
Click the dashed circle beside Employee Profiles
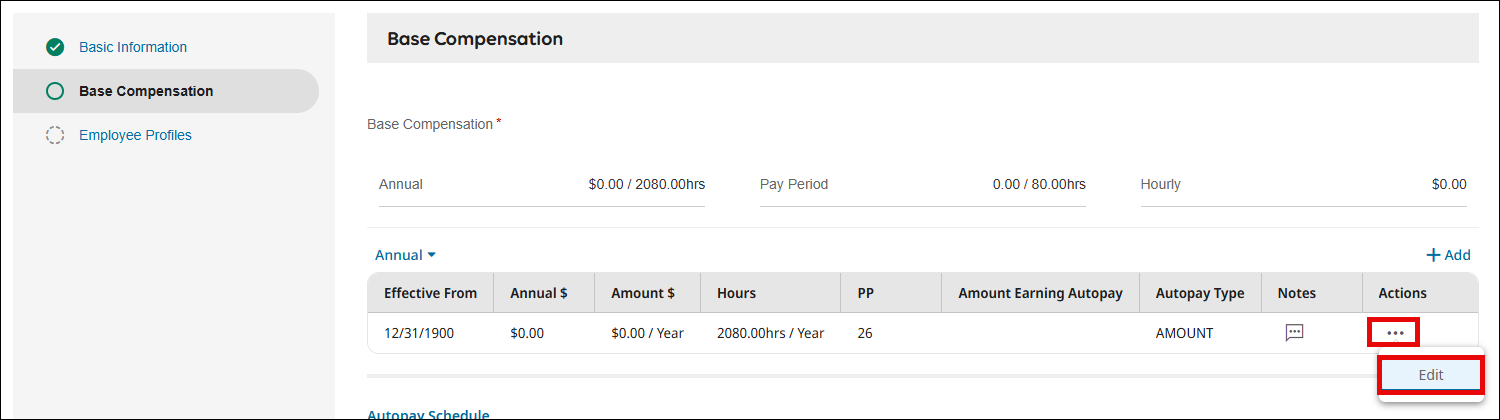click(x=55, y=135)
